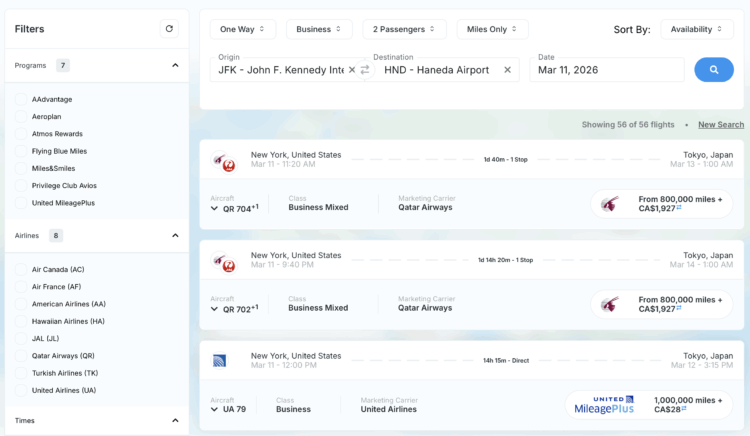Image resolution: width=750 pixels, height=436 pixels.
Task: Follow the New Search link
Action: click(721, 125)
